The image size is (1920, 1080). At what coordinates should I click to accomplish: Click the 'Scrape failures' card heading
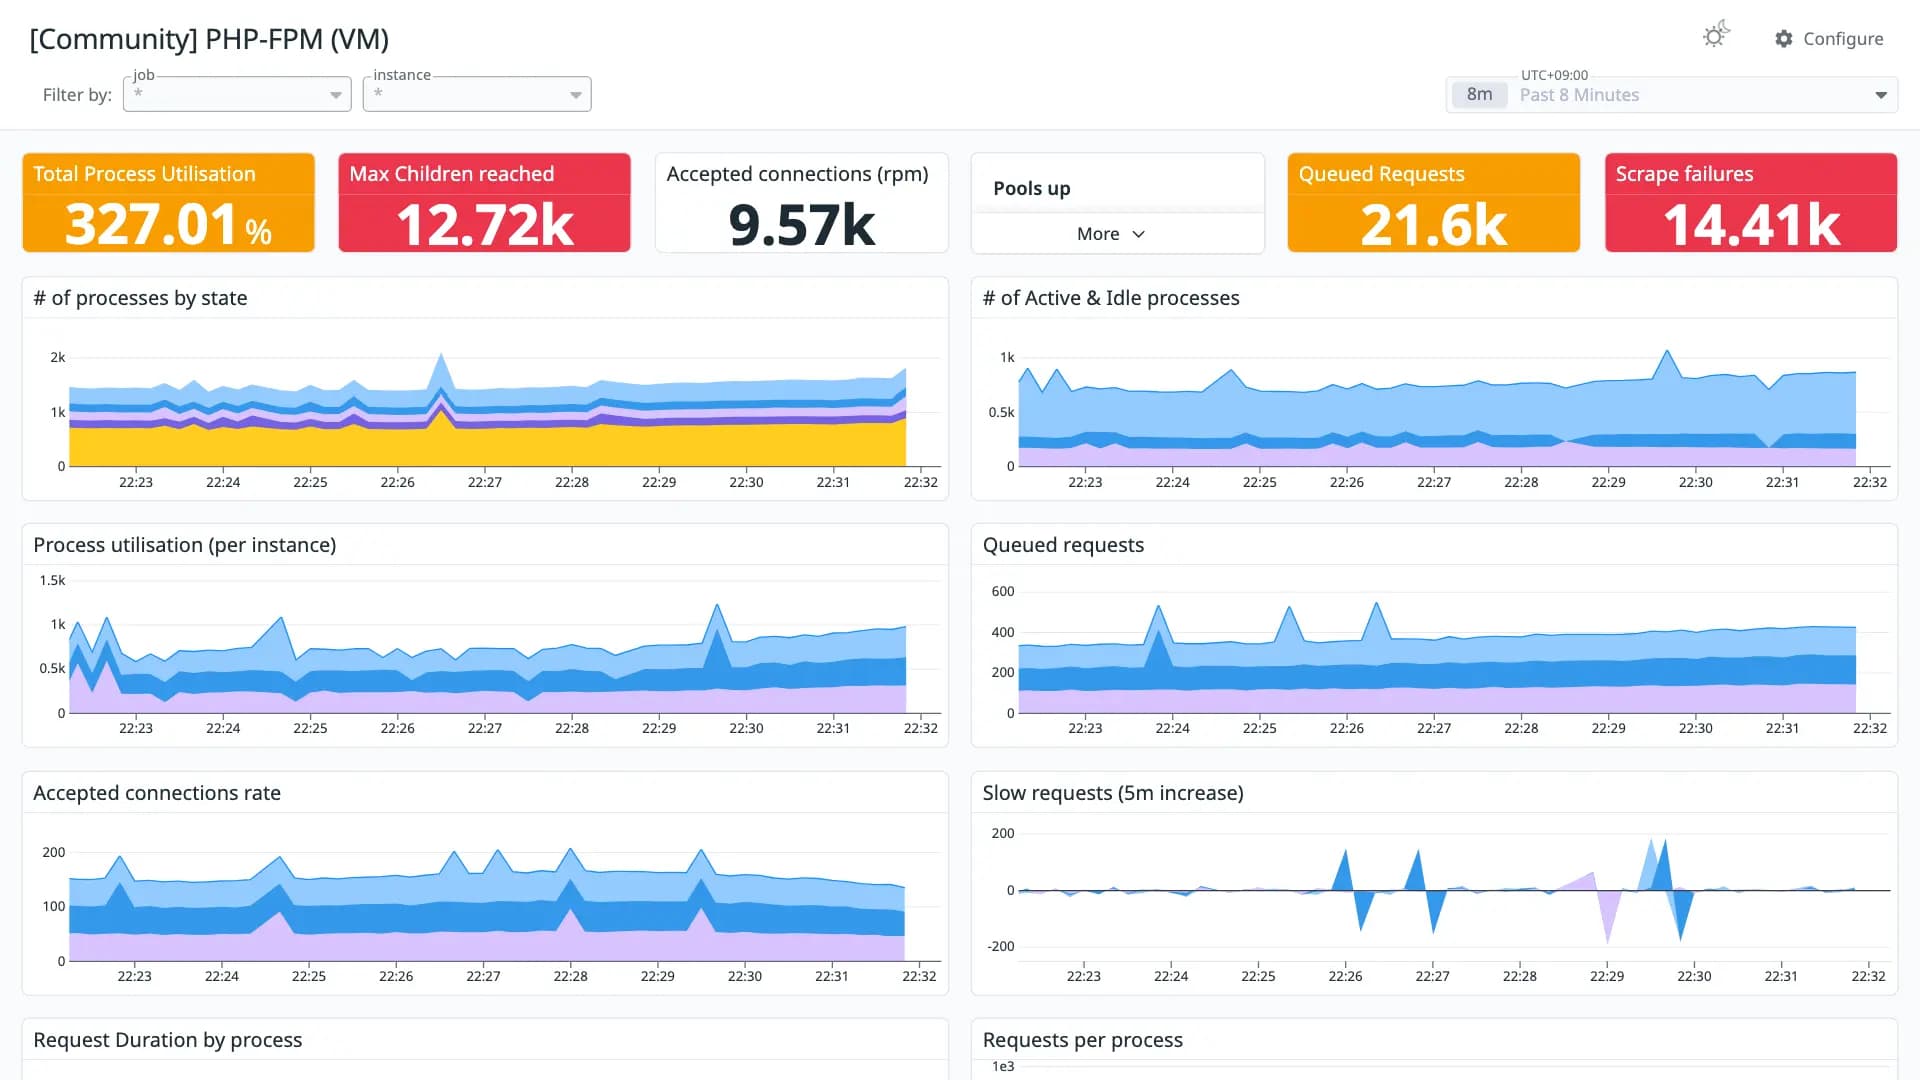coord(1685,174)
